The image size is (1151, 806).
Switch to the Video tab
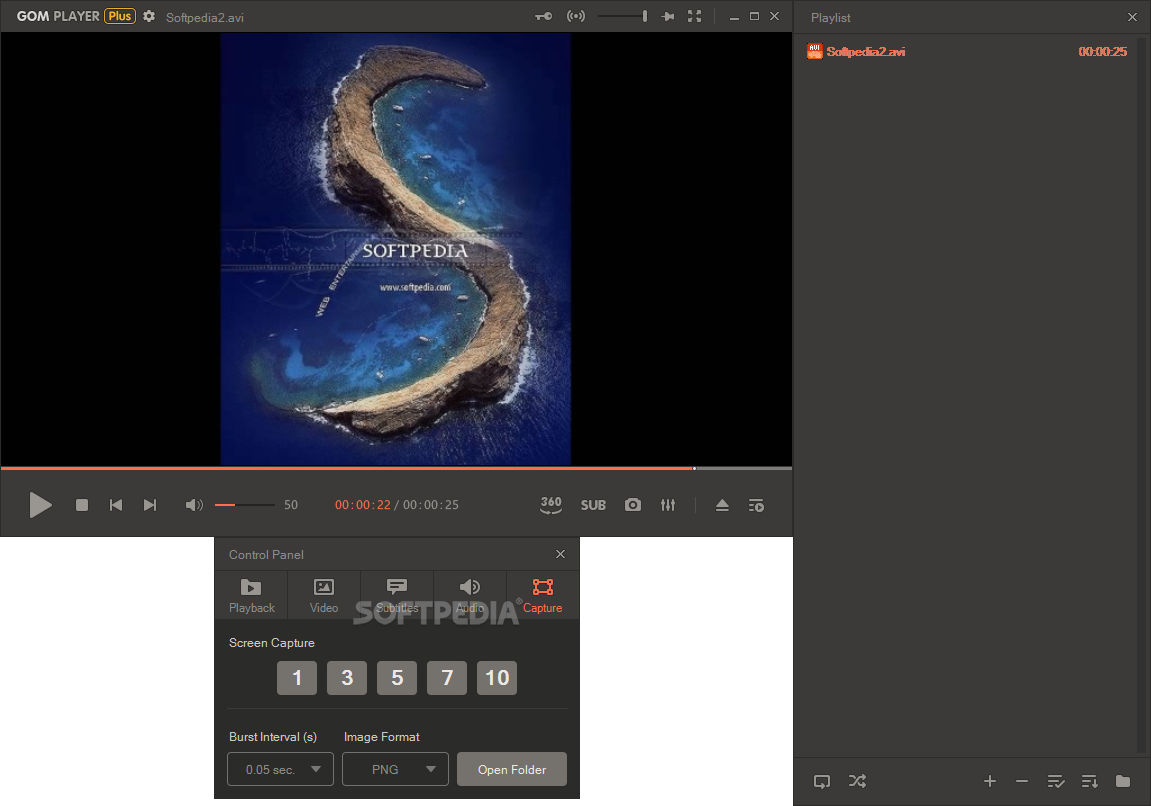click(x=324, y=595)
